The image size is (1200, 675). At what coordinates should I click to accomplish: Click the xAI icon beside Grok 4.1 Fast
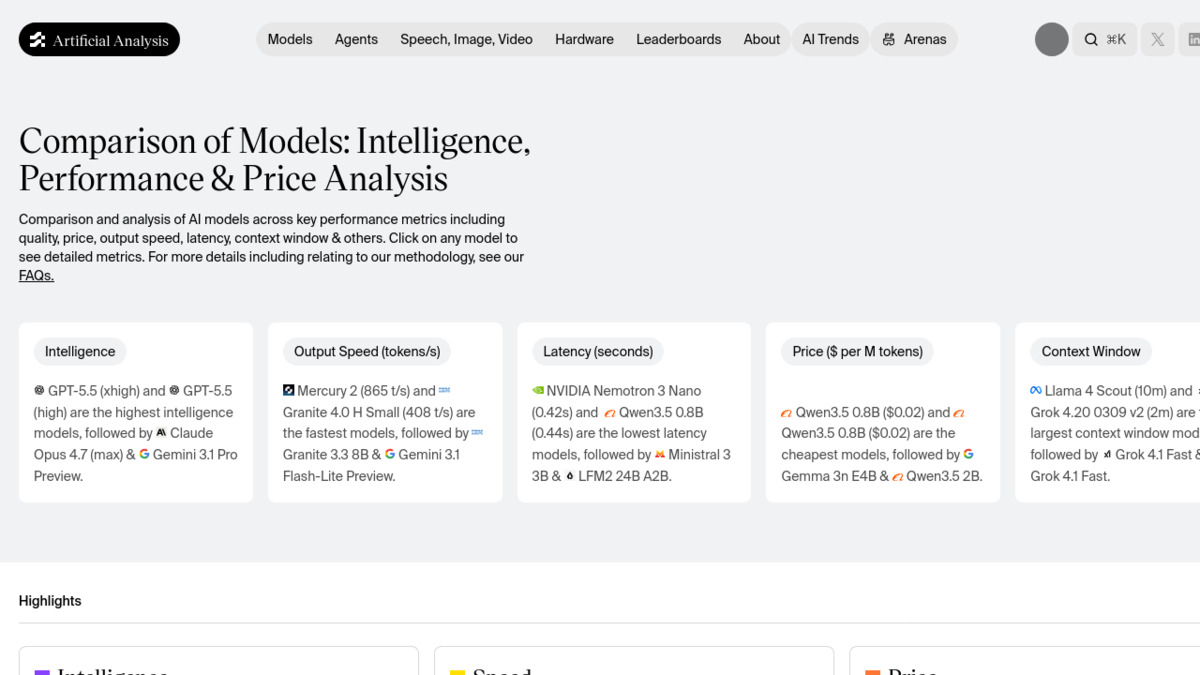click(x=1107, y=454)
